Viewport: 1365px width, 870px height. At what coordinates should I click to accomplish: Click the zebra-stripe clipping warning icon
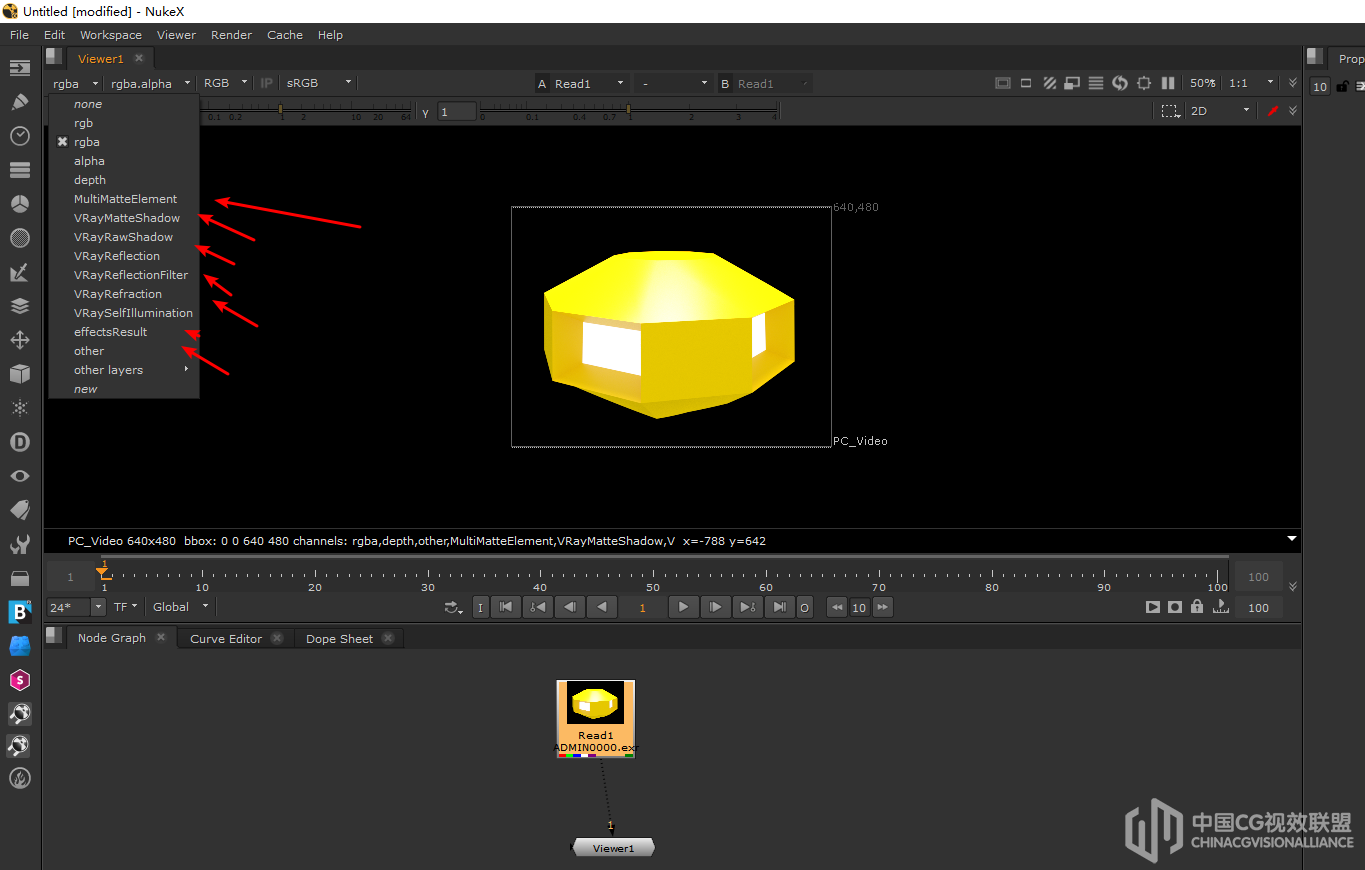1050,83
